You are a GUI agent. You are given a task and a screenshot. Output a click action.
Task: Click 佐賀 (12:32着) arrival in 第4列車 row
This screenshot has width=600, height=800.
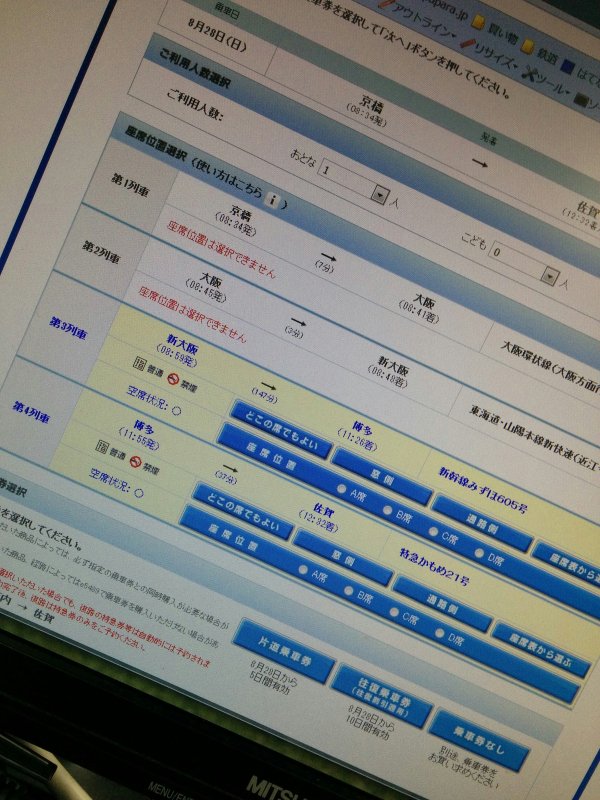321,517
